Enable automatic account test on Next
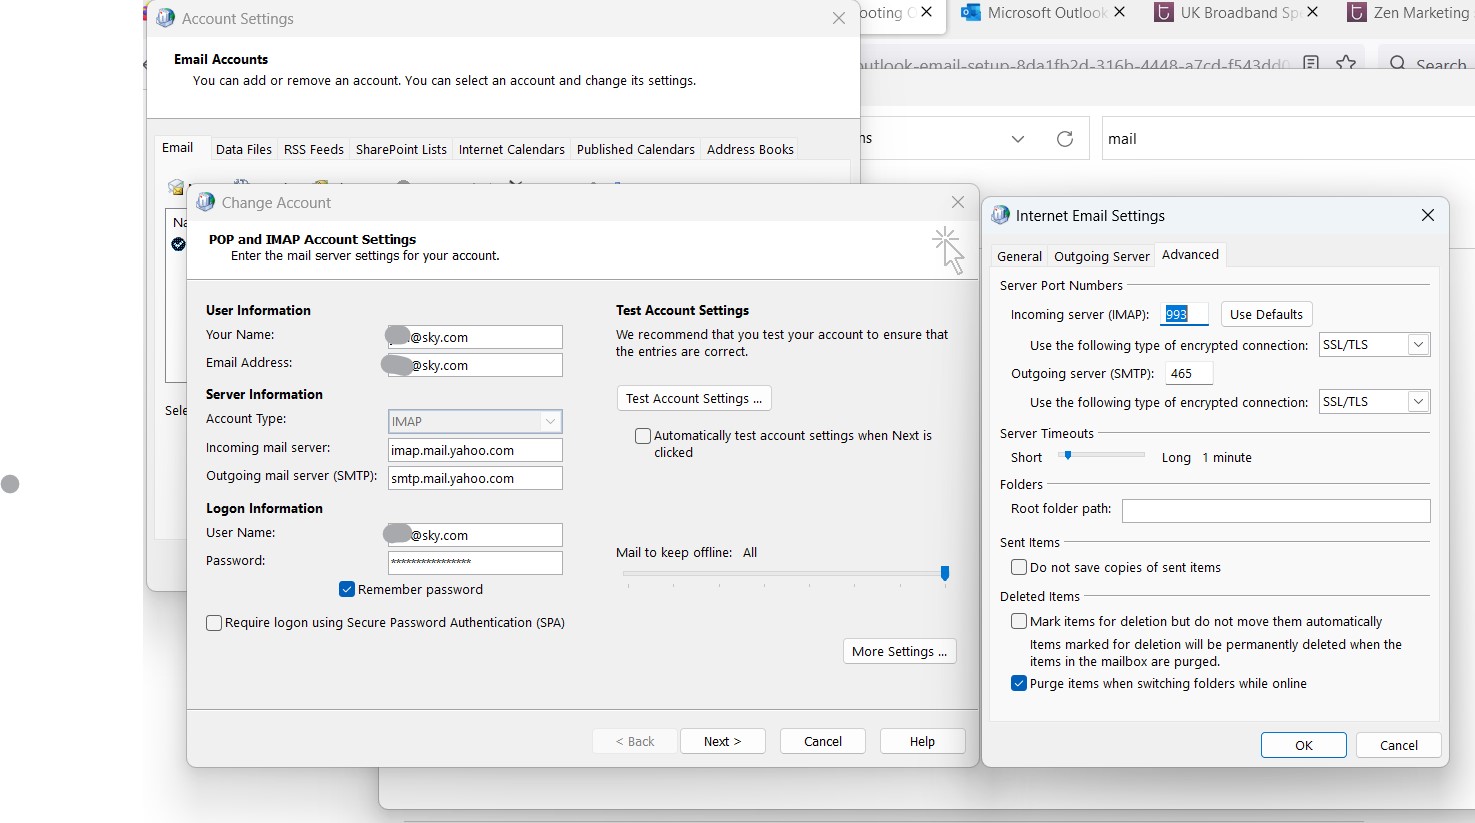 (x=643, y=436)
